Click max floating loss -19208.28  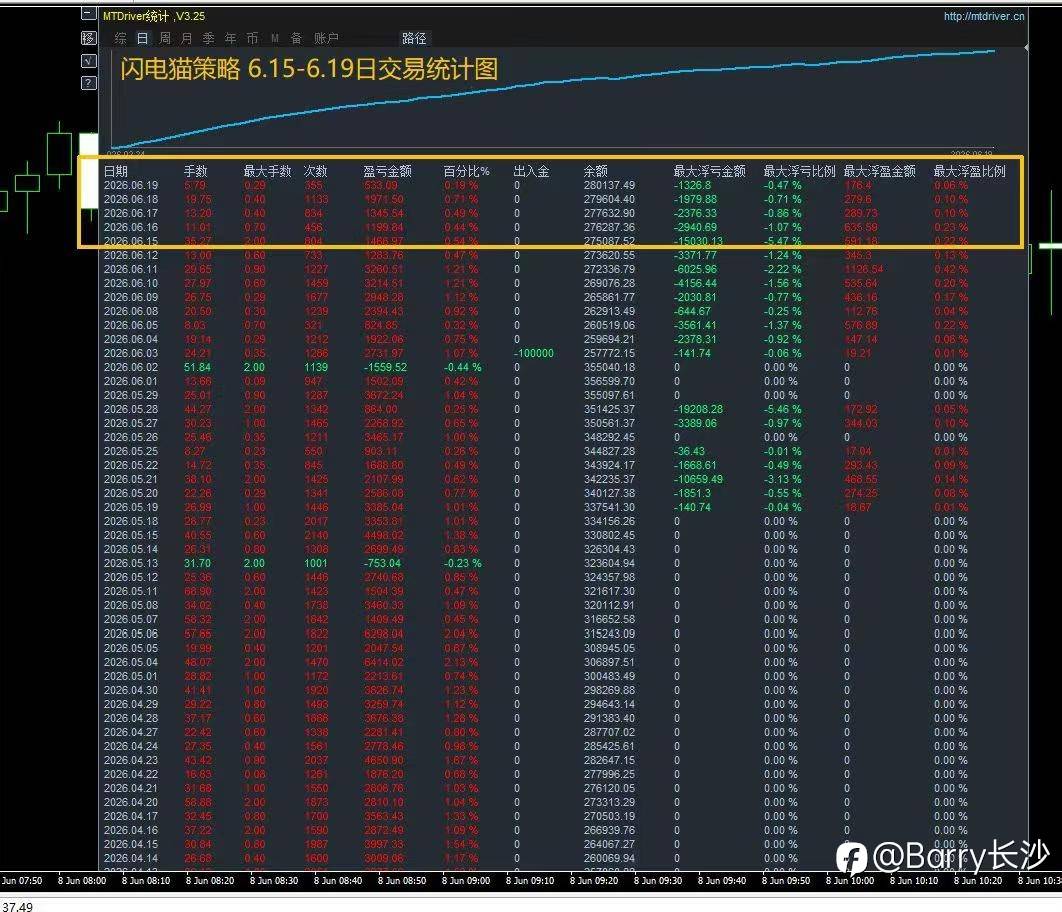pyautogui.click(x=698, y=410)
